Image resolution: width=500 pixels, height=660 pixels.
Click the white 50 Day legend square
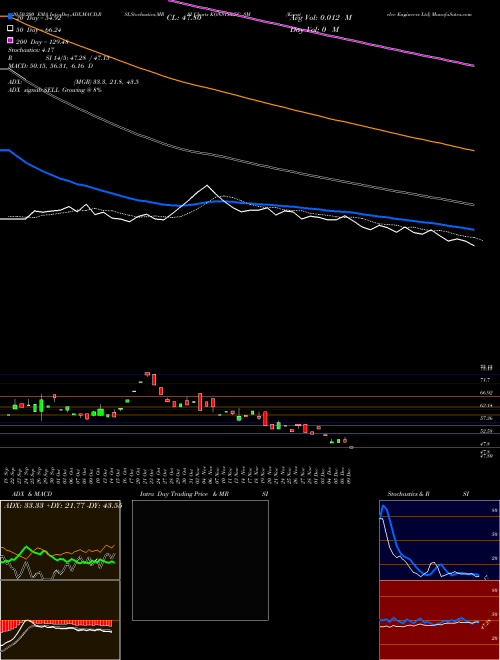[10, 29]
